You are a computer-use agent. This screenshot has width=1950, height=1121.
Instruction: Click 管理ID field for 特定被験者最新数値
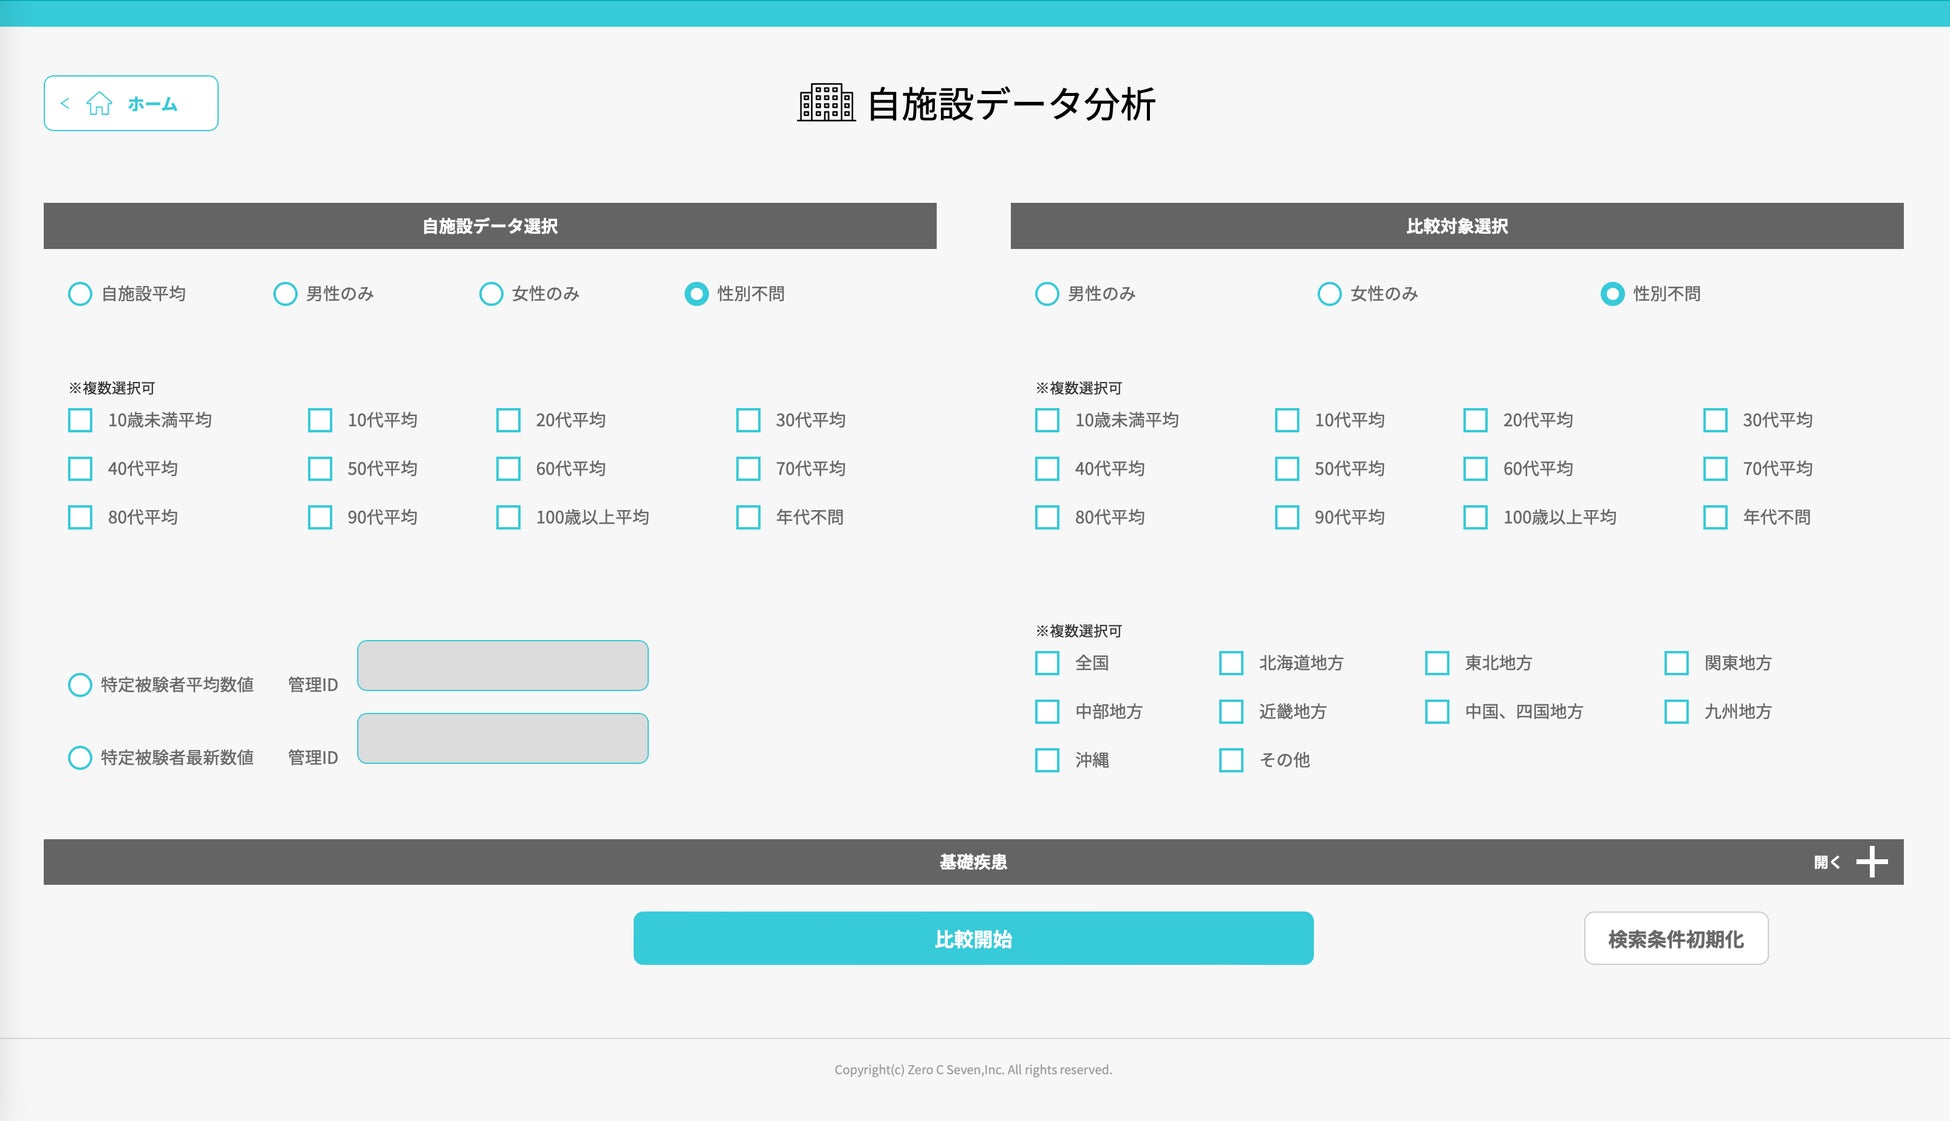502,739
